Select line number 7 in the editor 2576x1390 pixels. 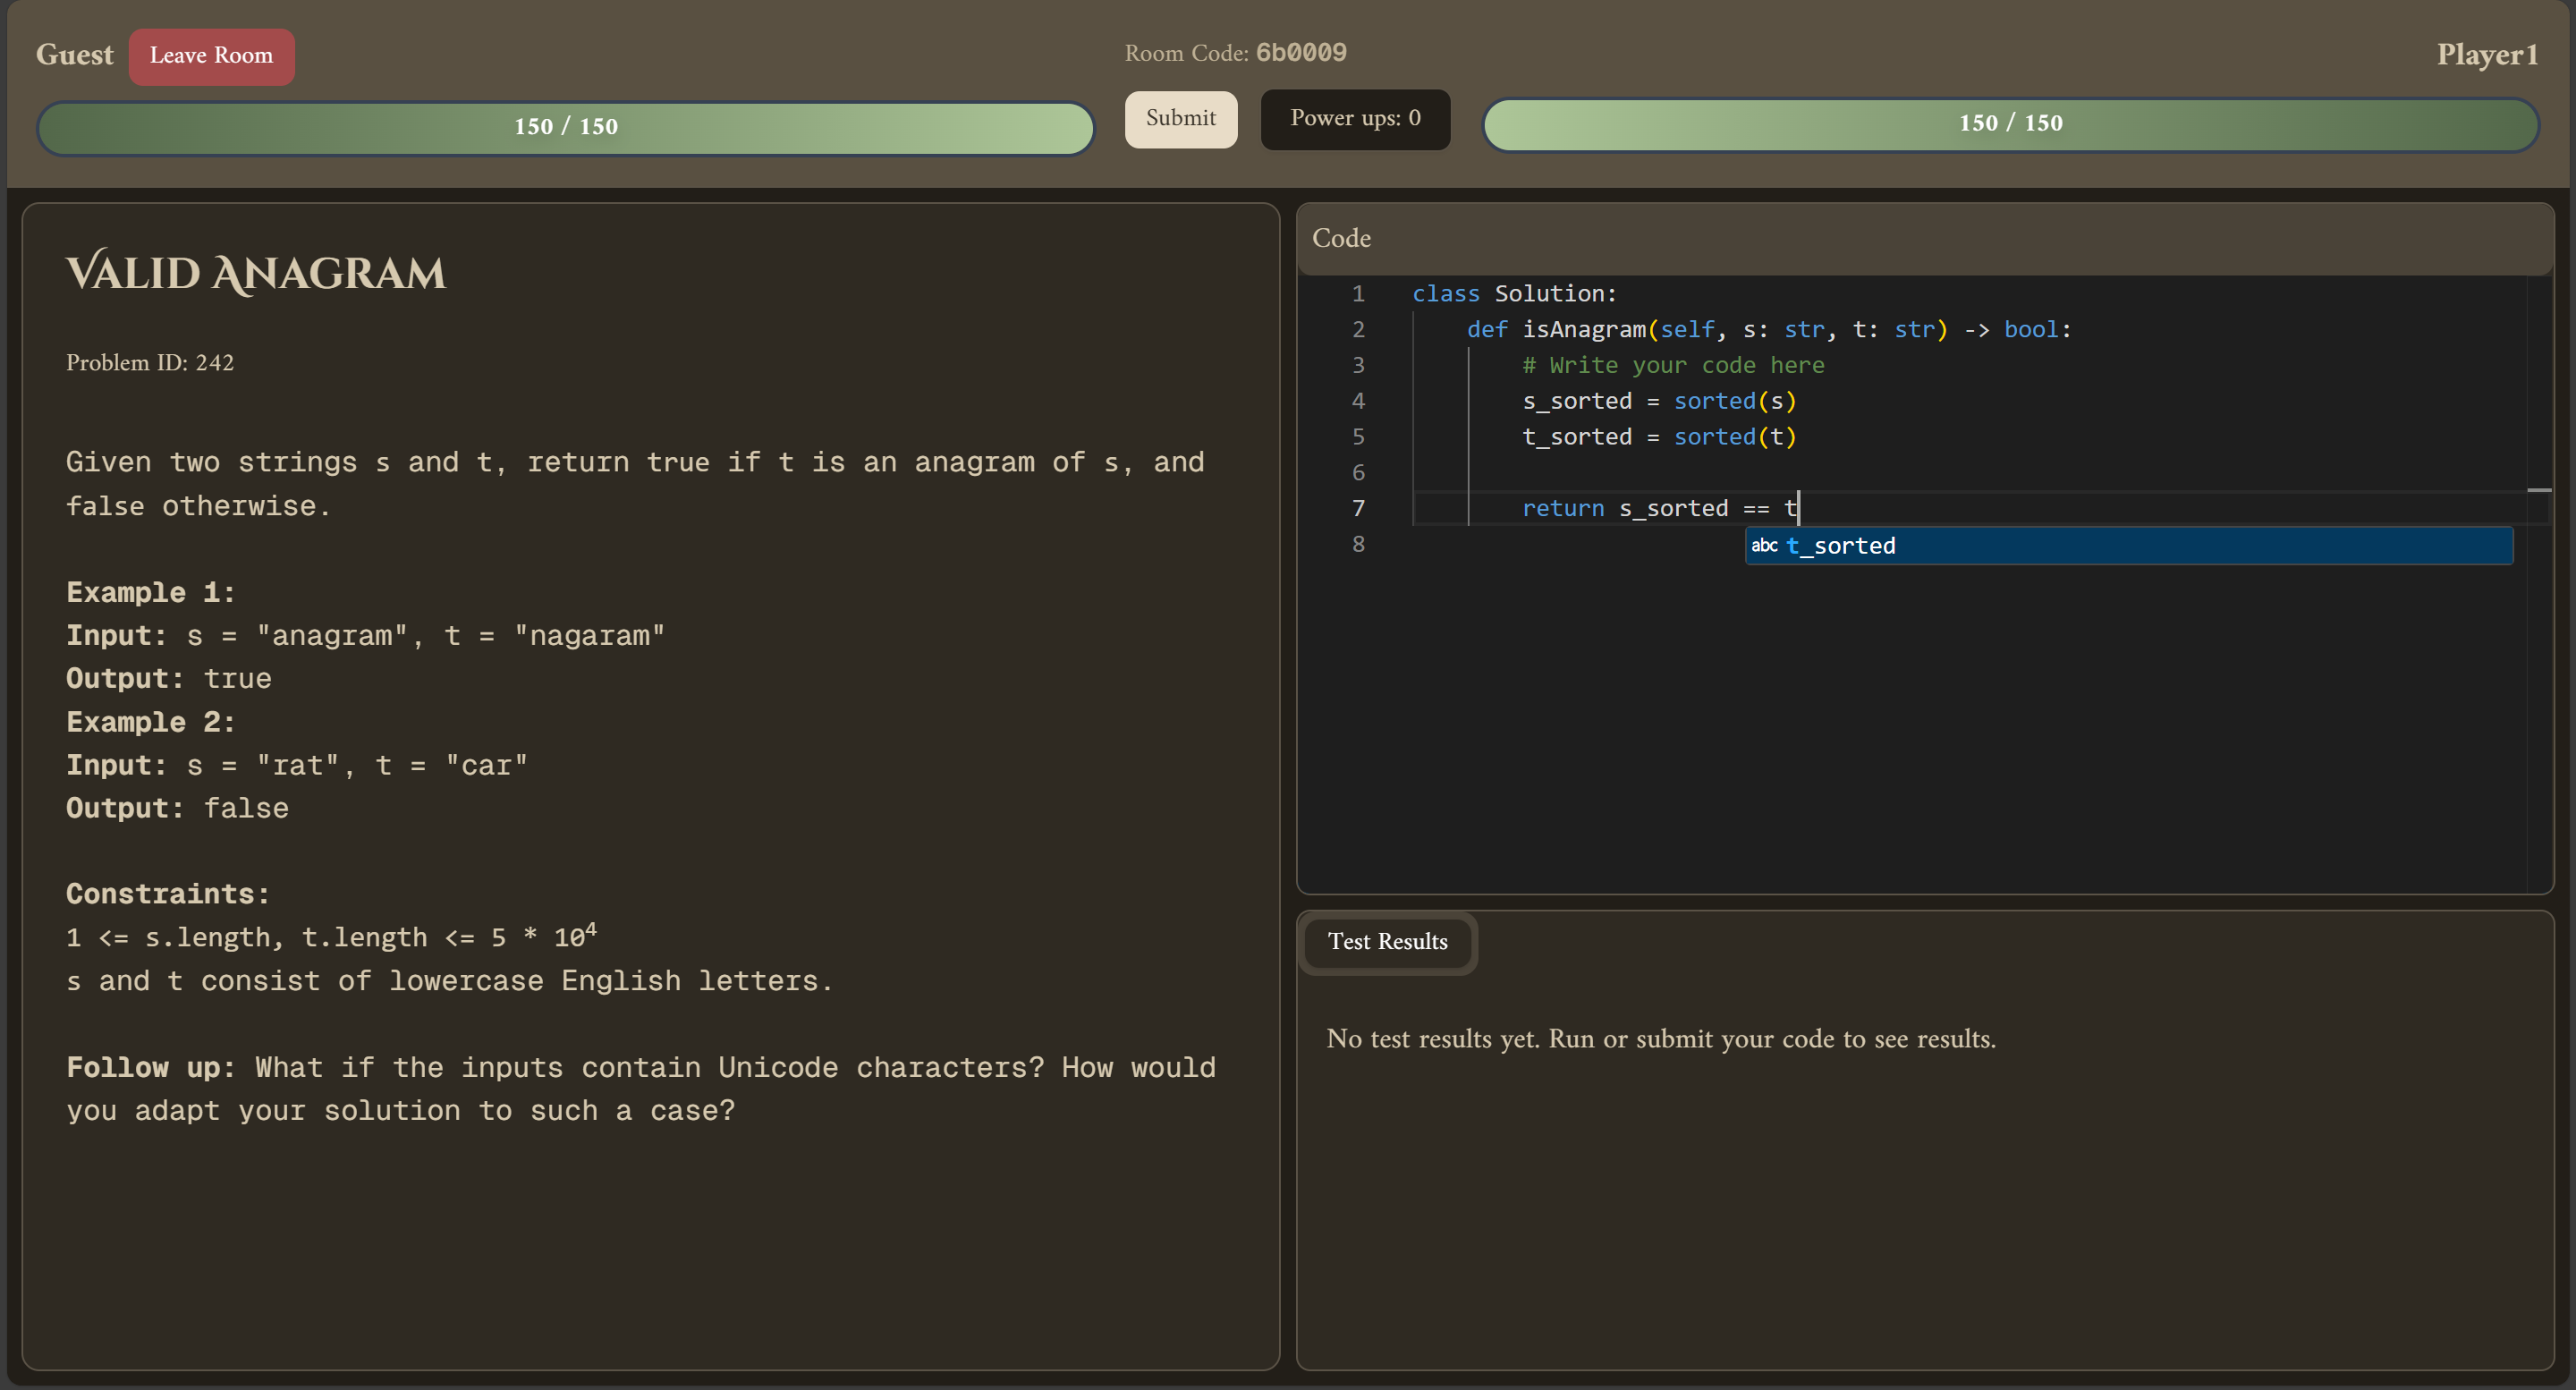pos(1358,508)
